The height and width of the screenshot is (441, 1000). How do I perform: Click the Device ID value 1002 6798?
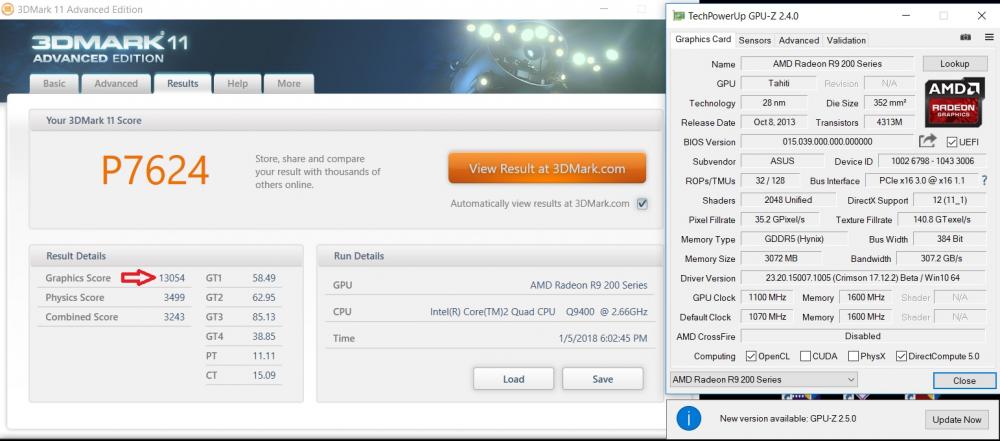click(x=930, y=161)
